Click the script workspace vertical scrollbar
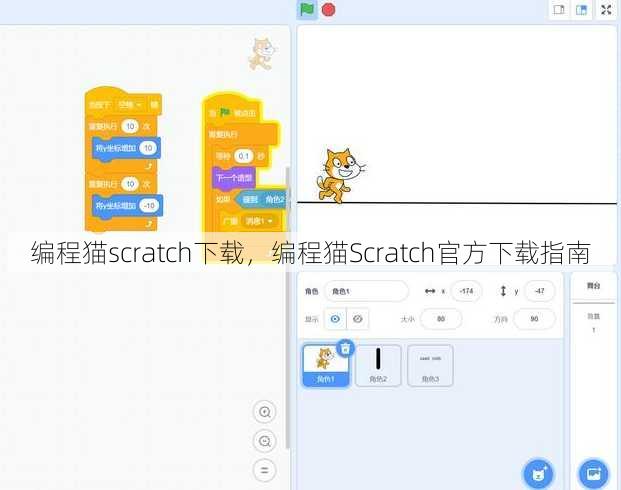The width and height of the screenshot is (621, 490). tap(288, 308)
